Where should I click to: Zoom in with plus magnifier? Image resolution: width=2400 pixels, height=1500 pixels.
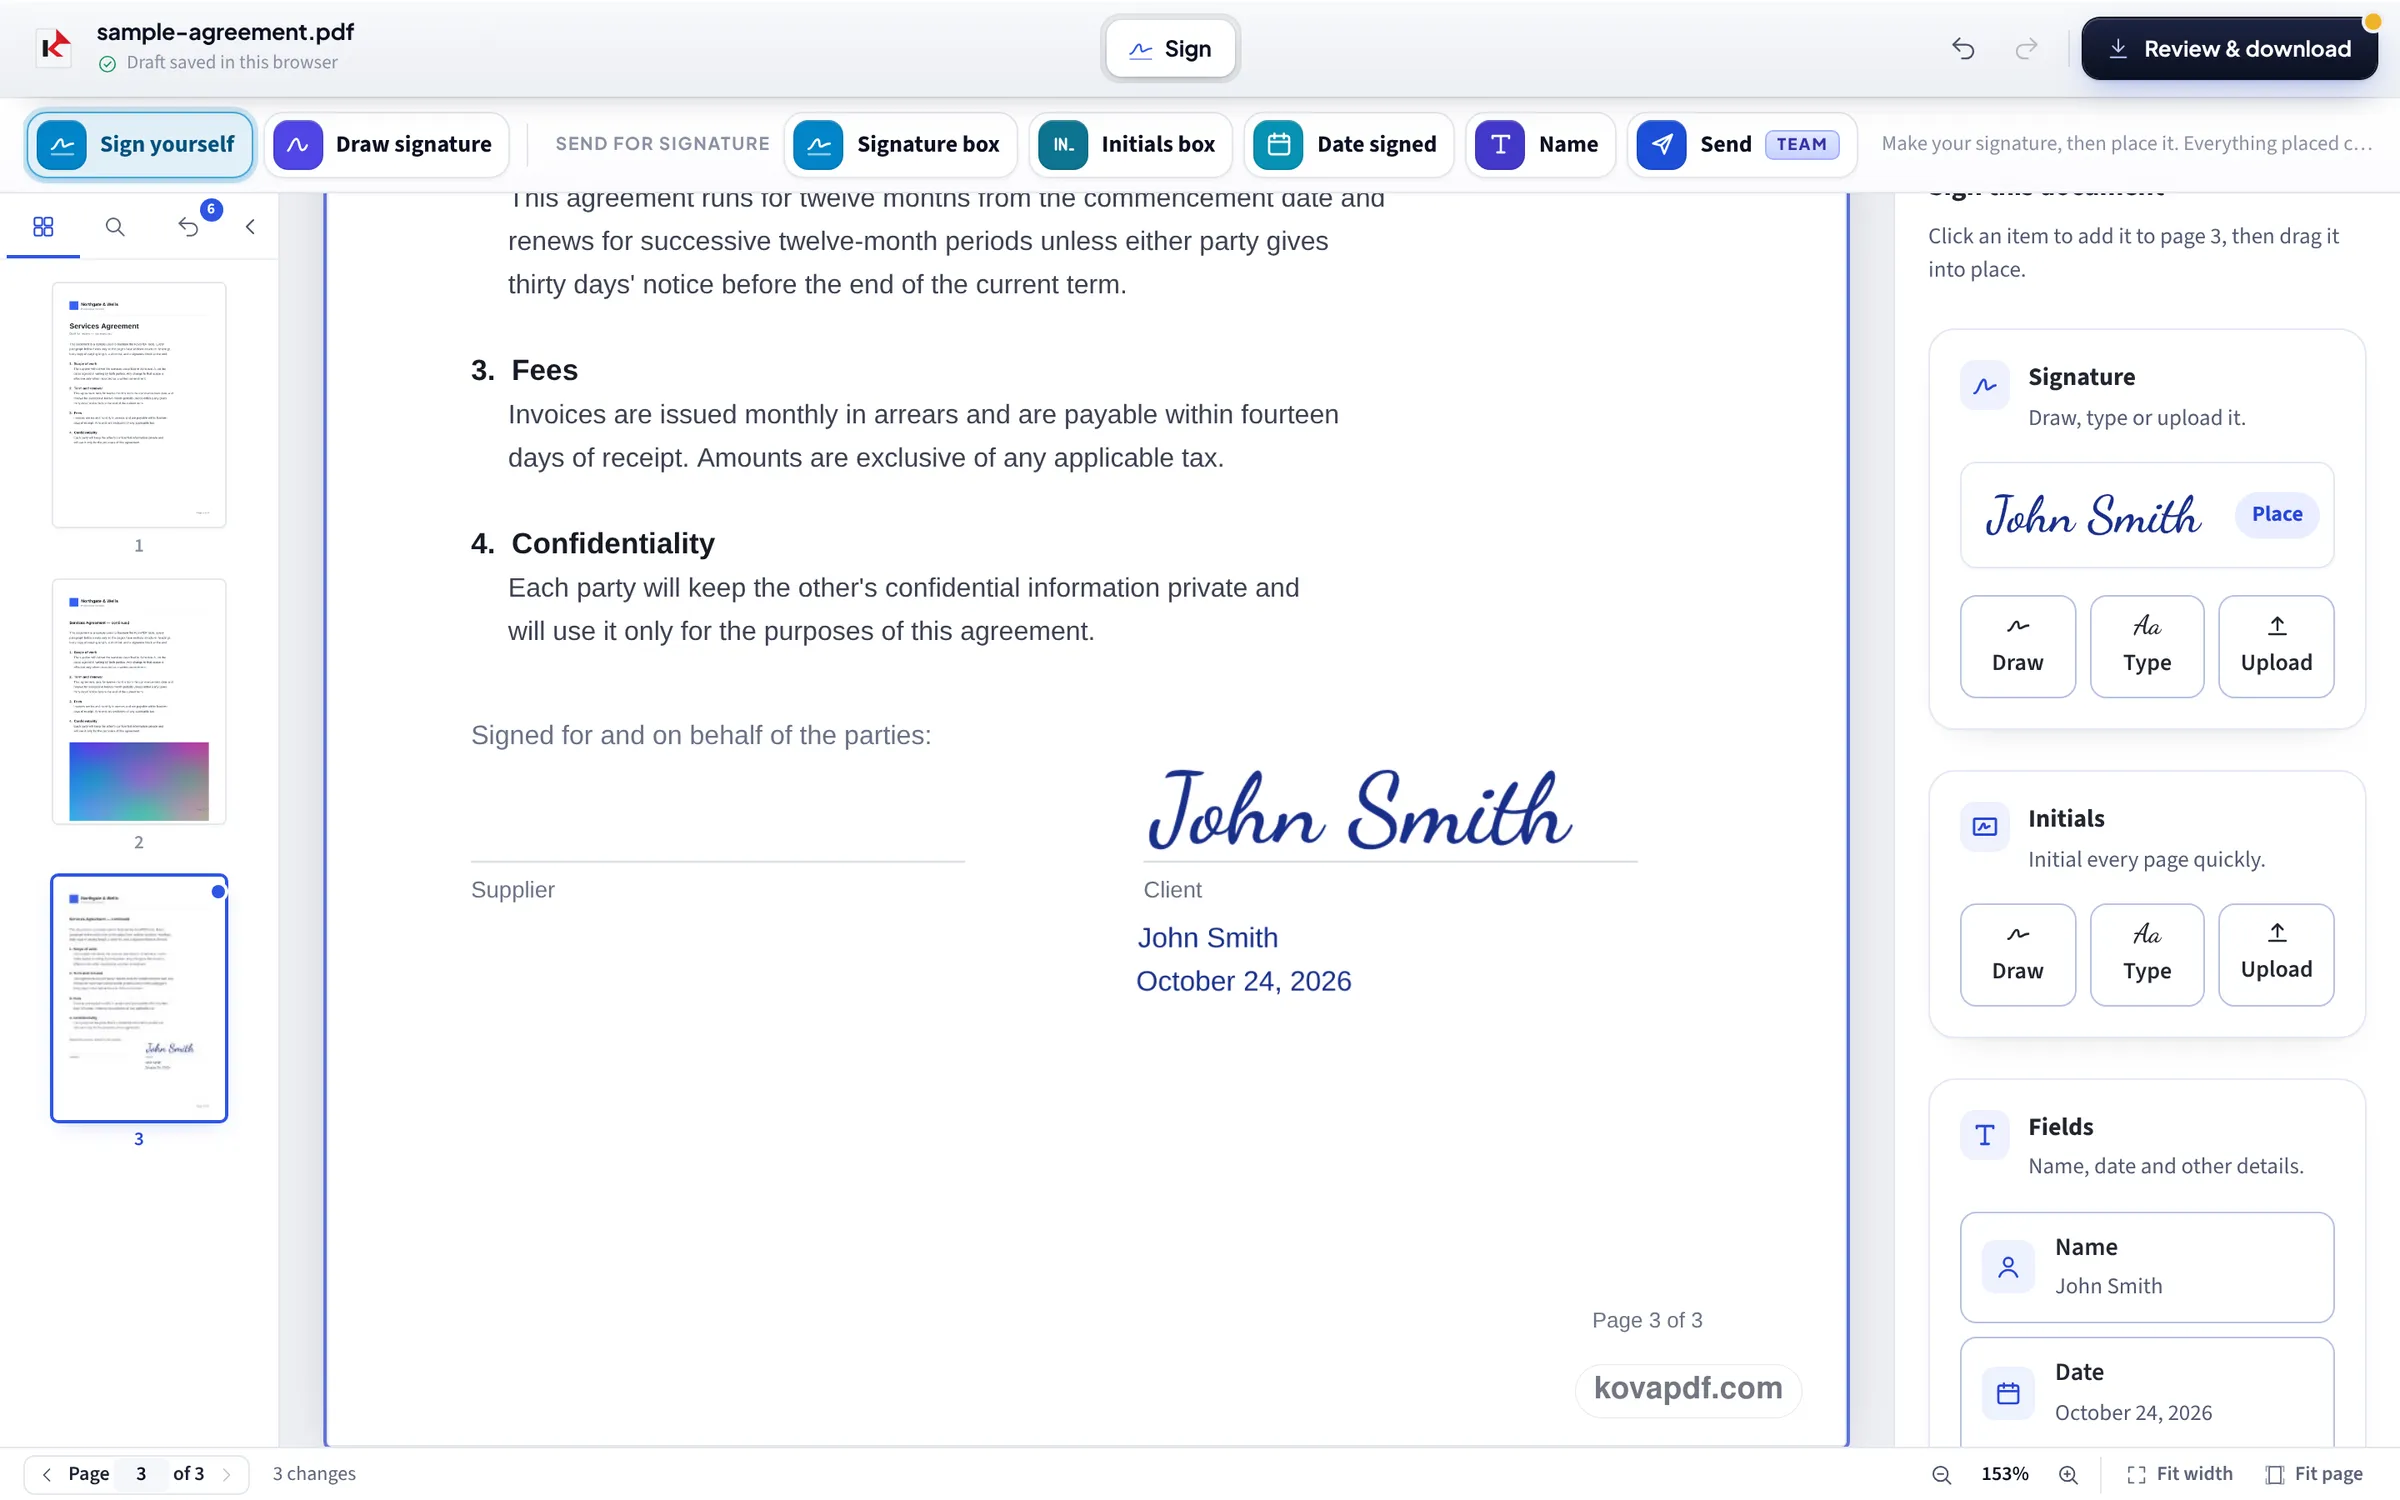pos(2068,1474)
